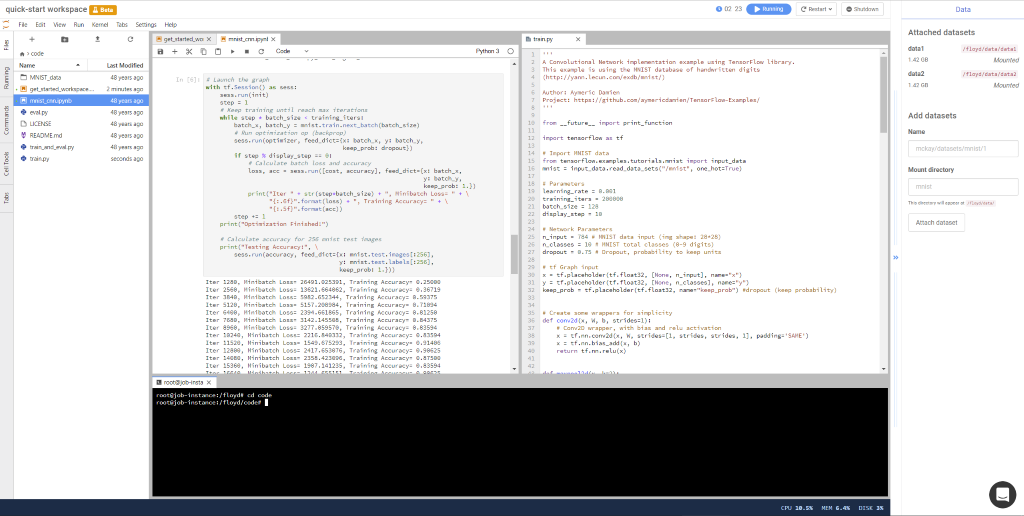1024x516 pixels.
Task: Select the root@job-instance terminal tab
Action: coord(183,381)
